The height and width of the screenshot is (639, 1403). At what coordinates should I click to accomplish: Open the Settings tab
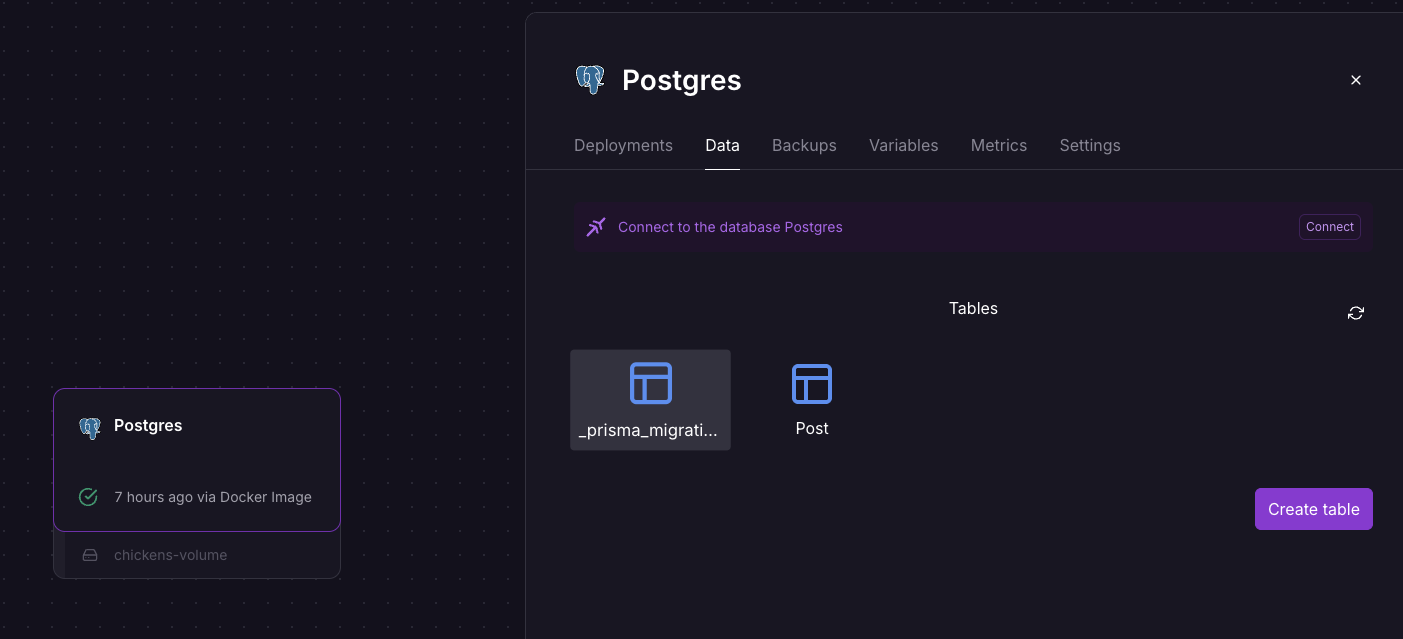pos(1090,145)
